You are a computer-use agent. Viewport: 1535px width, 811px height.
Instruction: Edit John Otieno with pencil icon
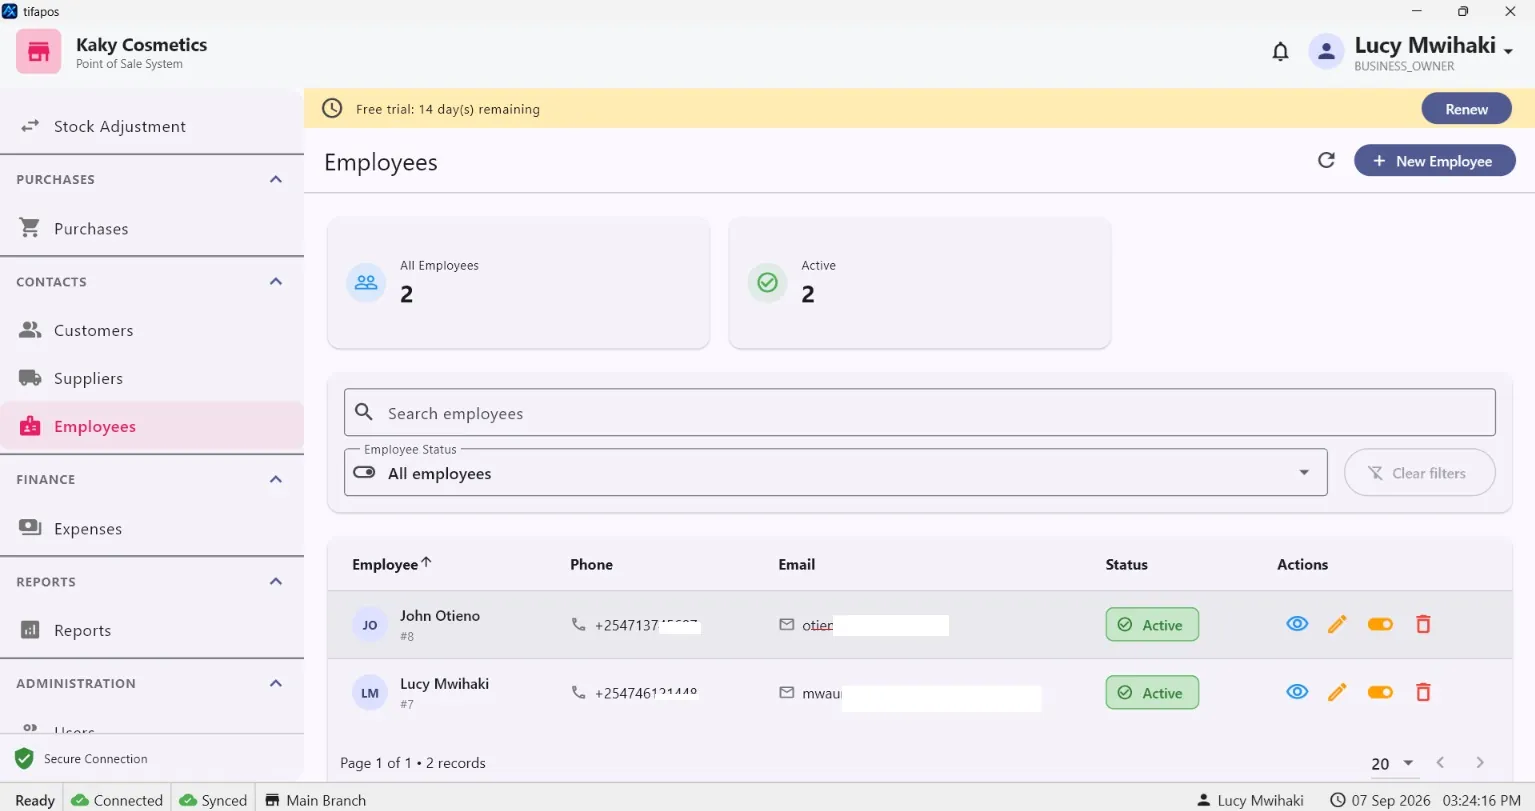coord(1337,625)
